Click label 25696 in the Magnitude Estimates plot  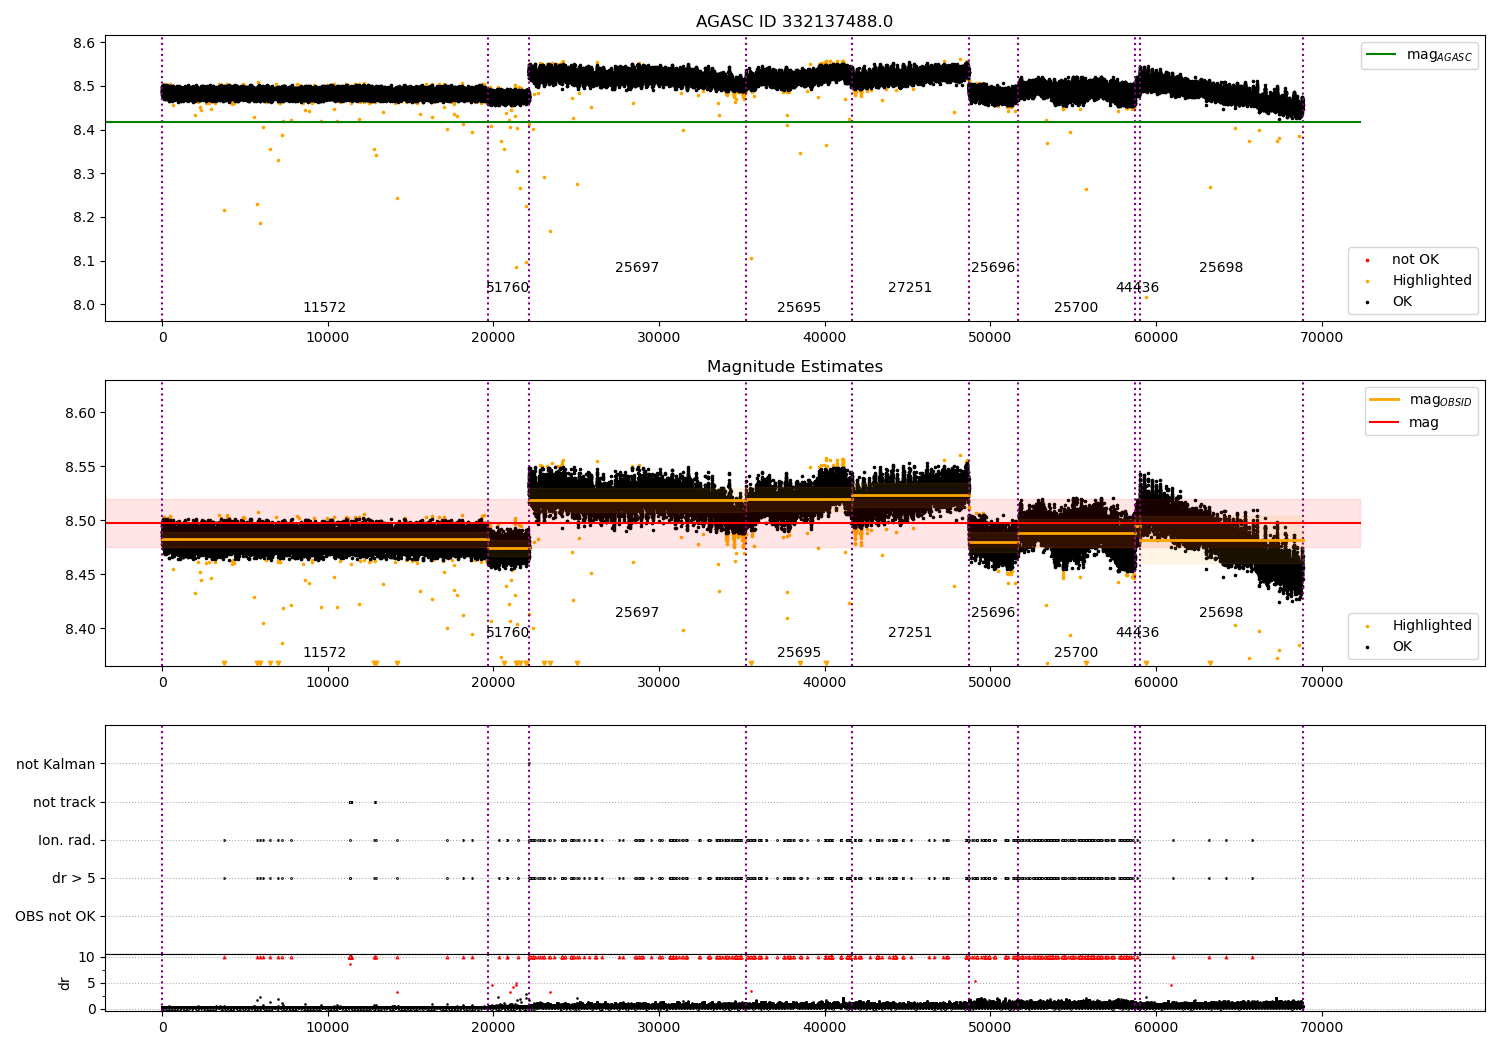coord(993,613)
